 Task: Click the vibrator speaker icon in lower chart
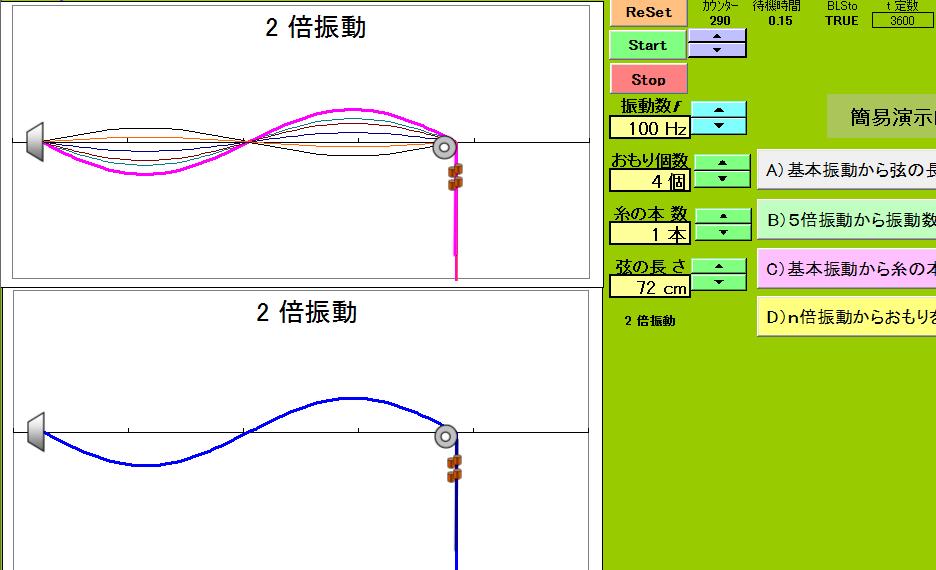(36, 432)
